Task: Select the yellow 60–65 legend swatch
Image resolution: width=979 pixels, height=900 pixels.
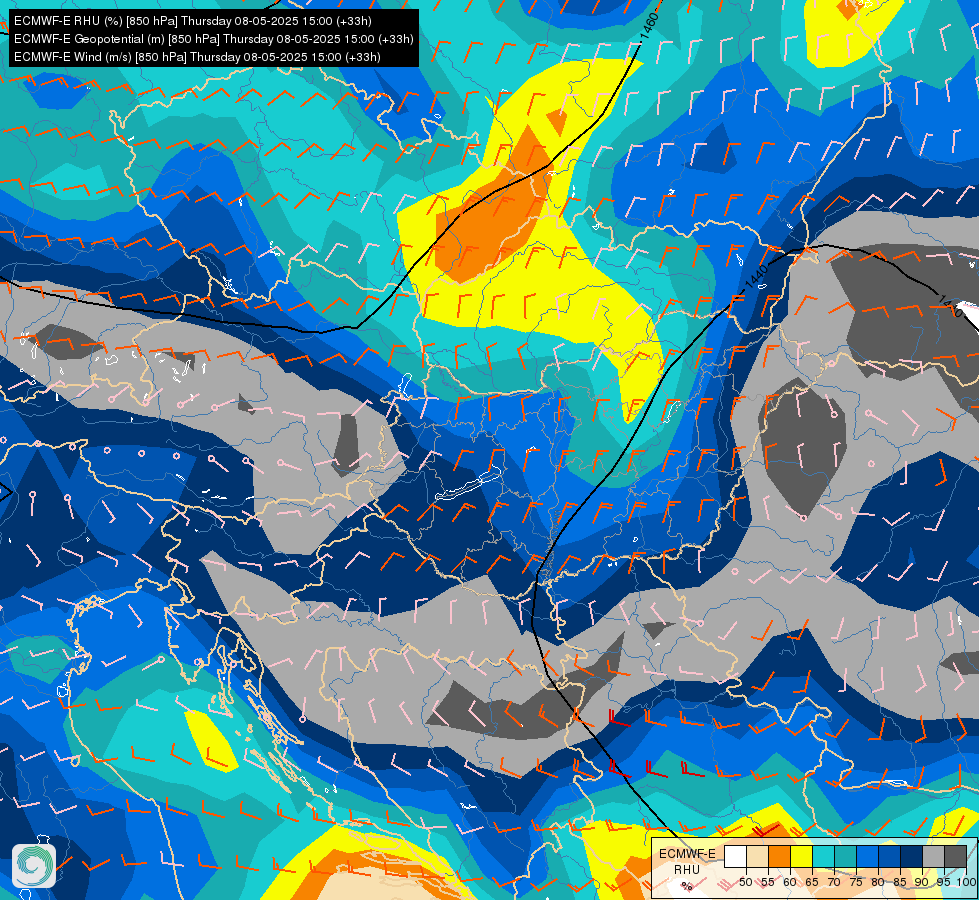Action: pos(802,856)
